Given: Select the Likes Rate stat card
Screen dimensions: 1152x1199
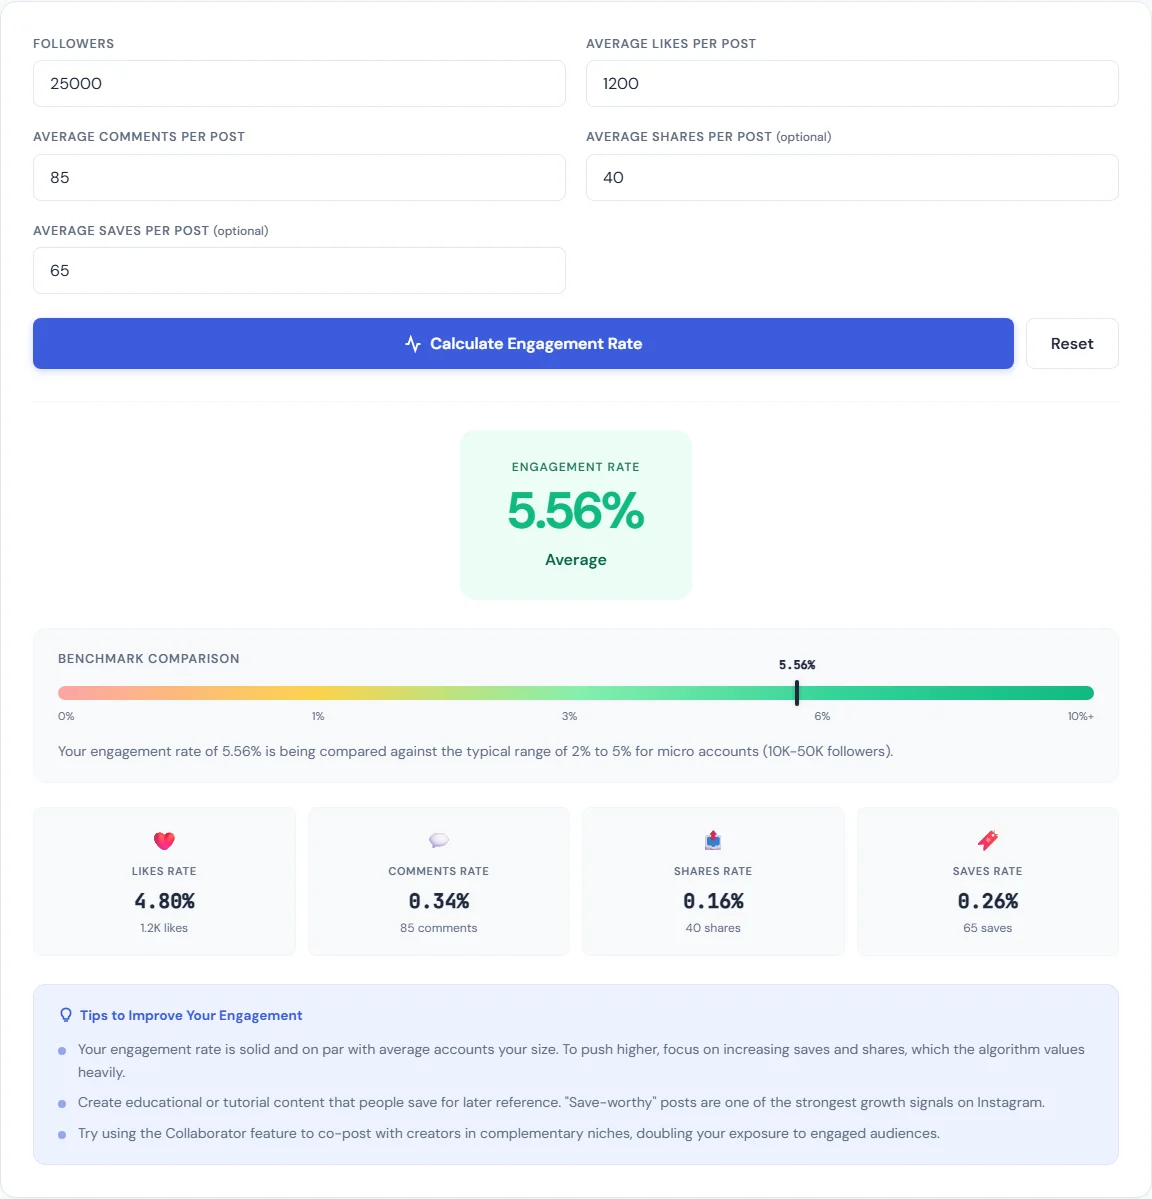Looking at the screenshot, I should click(164, 881).
